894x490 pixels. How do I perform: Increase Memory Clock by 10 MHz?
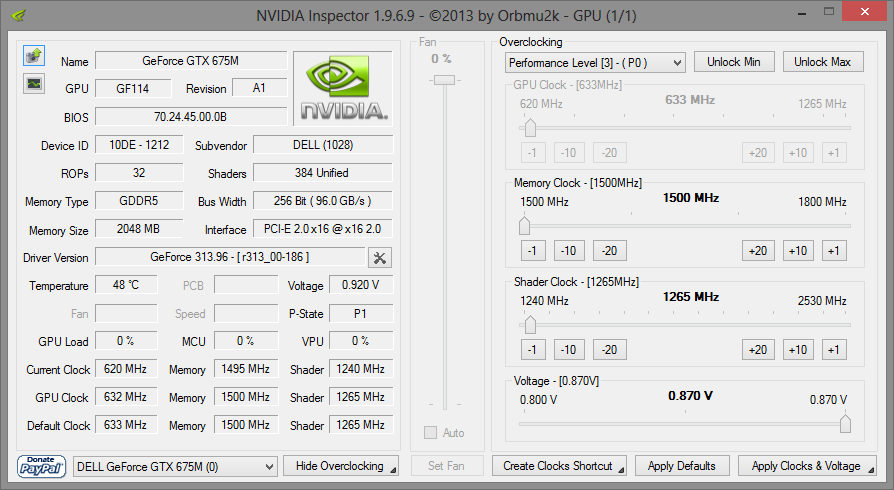pos(798,250)
